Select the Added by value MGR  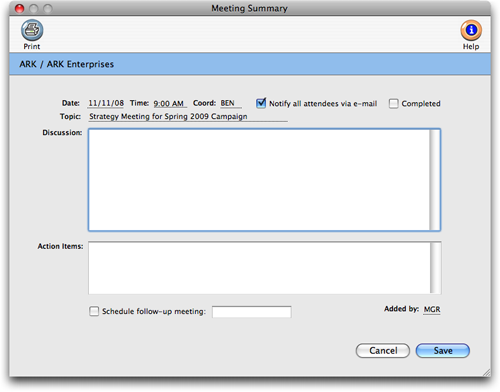[432, 309]
